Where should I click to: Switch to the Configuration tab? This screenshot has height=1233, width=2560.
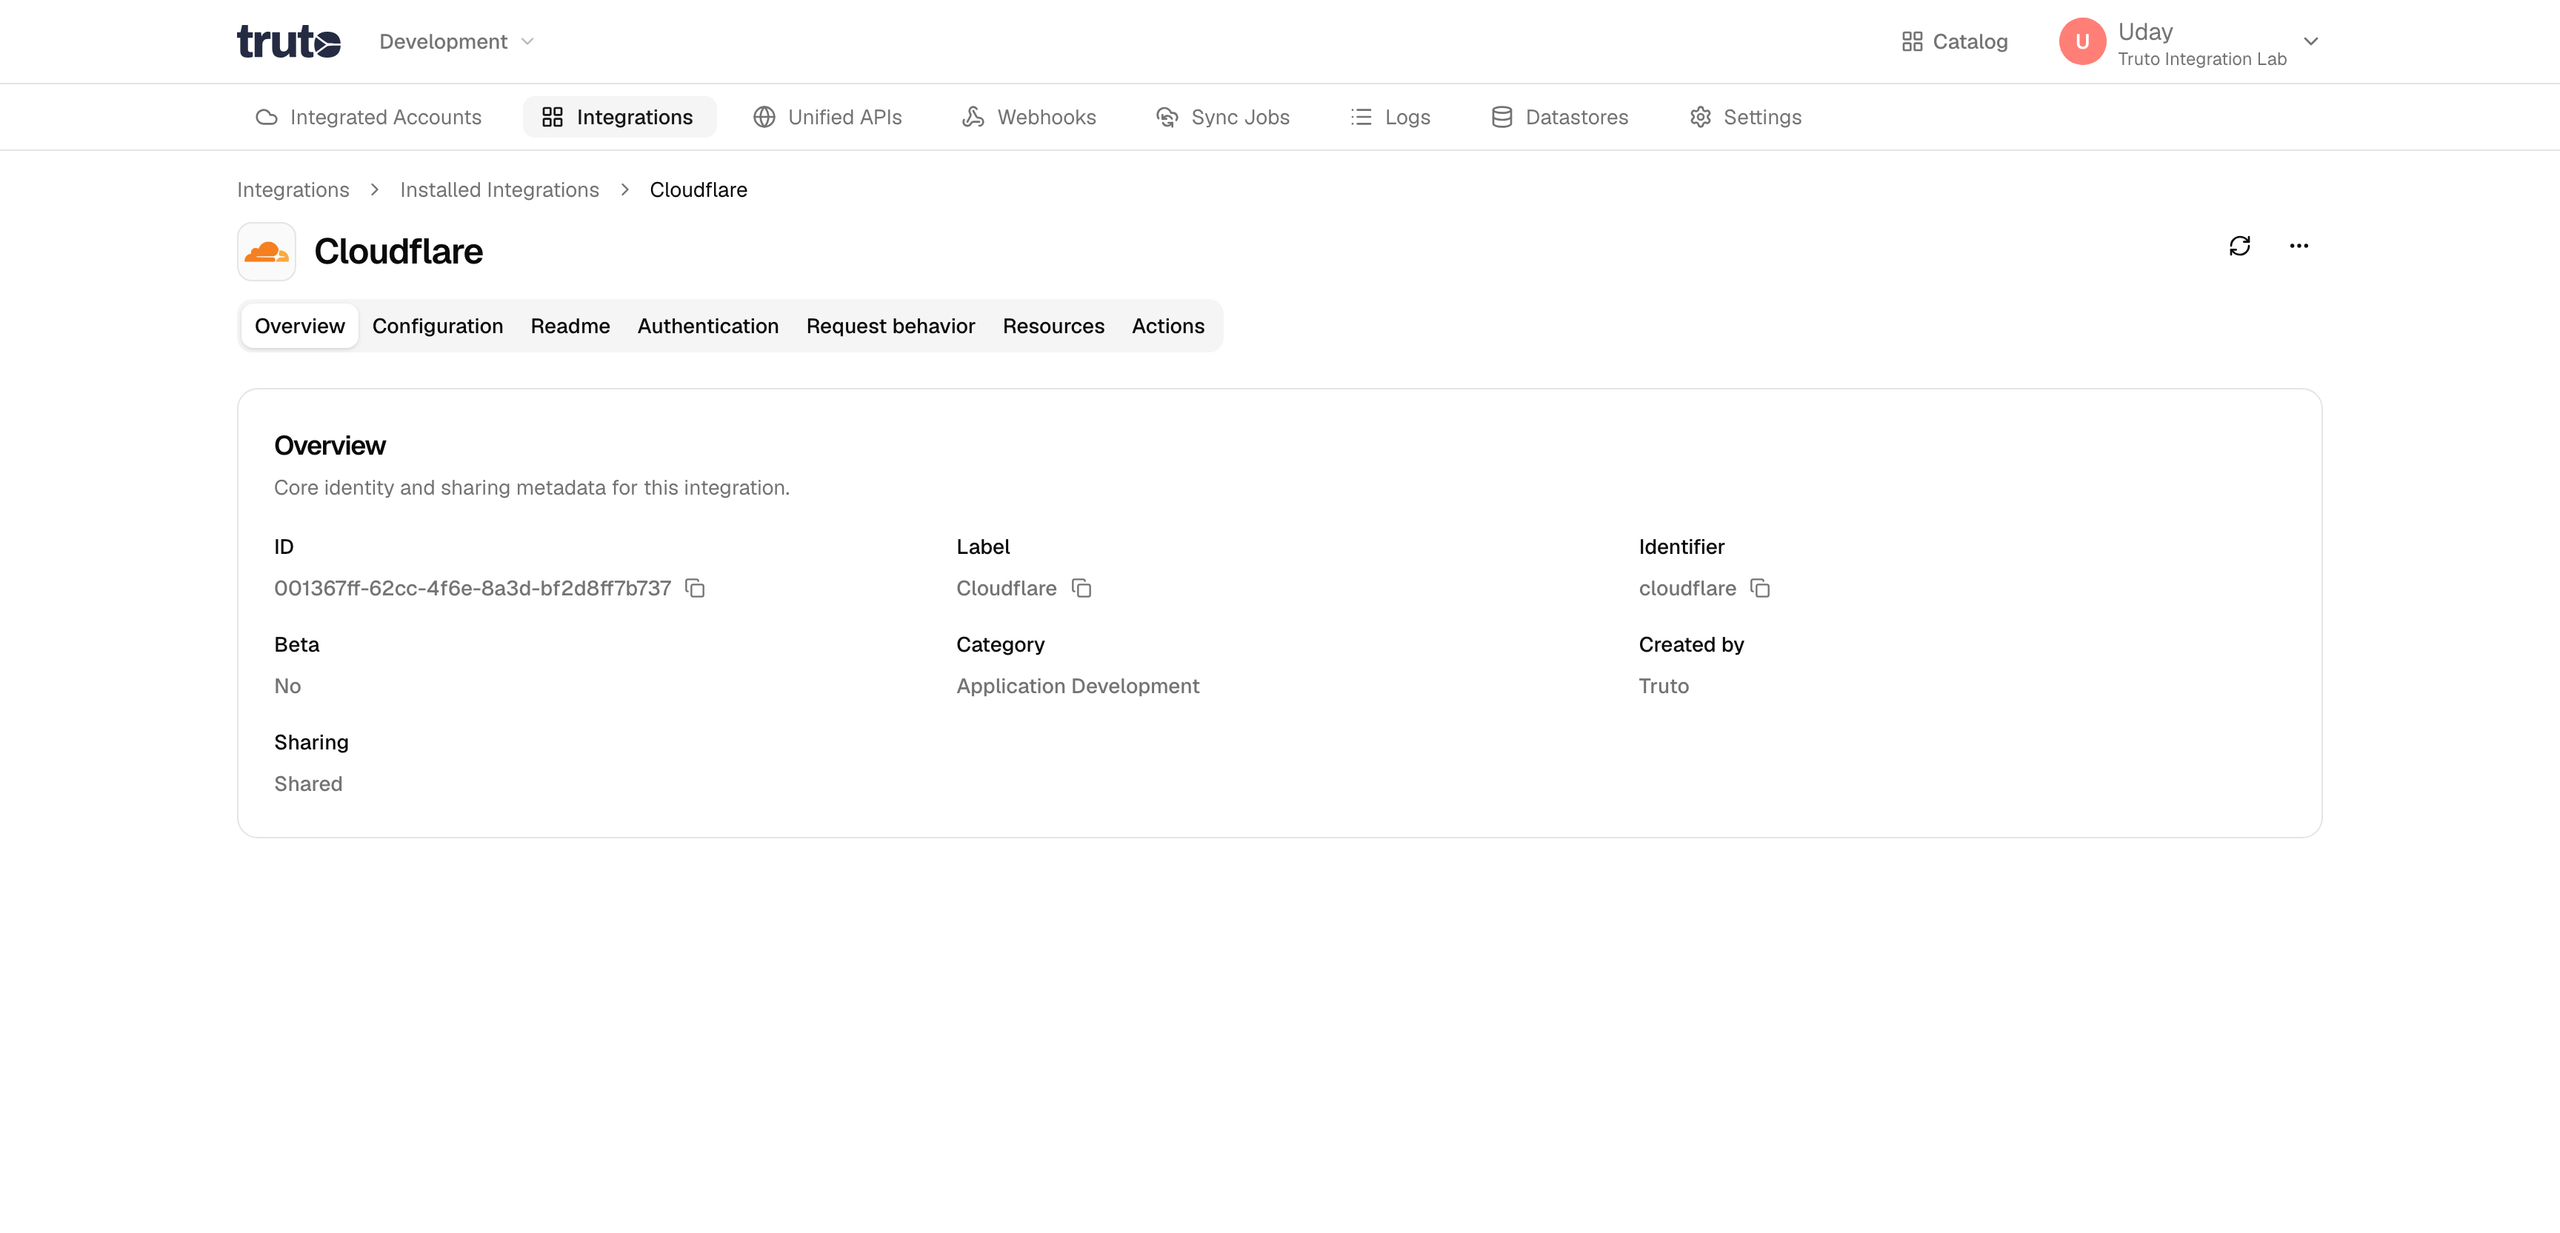tap(437, 326)
